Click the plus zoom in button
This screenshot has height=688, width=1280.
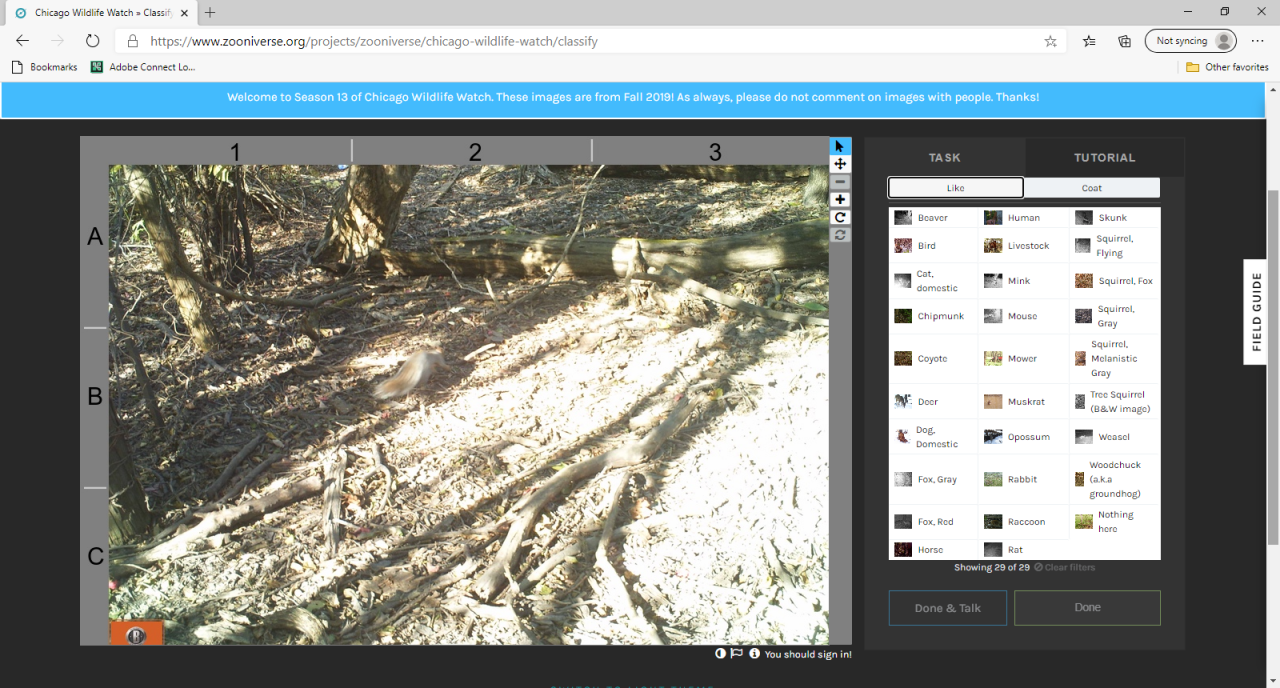click(840, 200)
